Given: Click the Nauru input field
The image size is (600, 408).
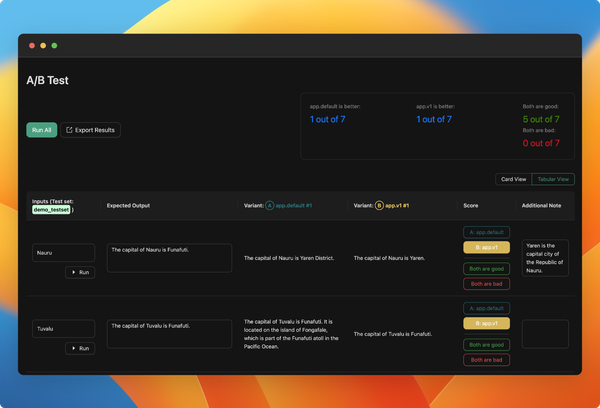Looking at the screenshot, I should pyautogui.click(x=64, y=253).
